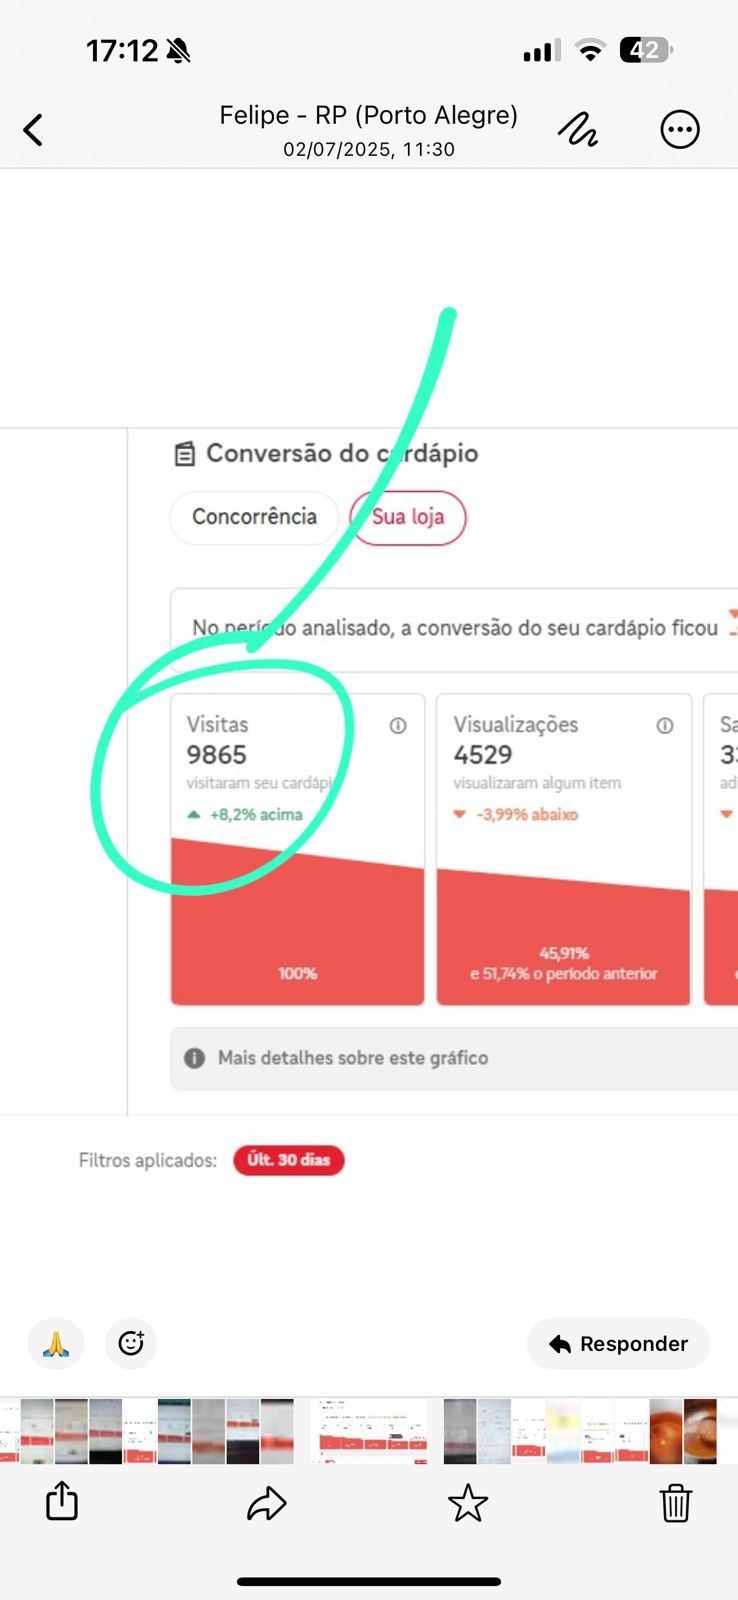Click the Últ. 30 dias filter chip

[289, 1160]
